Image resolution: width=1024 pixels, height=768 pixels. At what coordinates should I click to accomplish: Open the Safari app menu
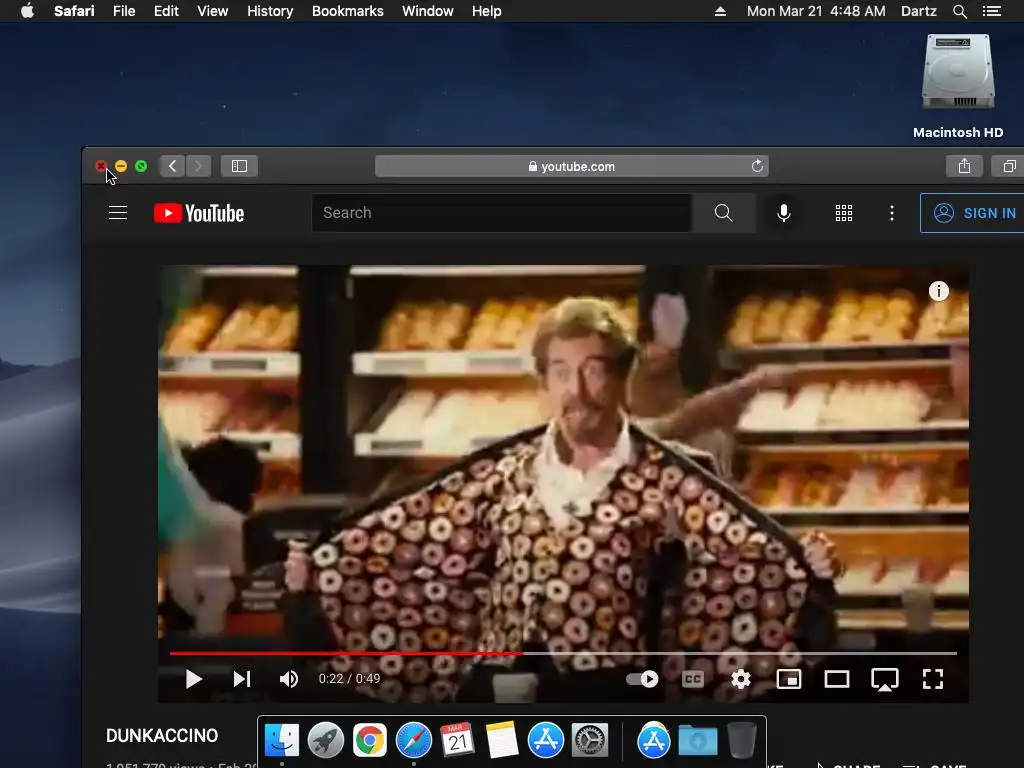(x=74, y=11)
